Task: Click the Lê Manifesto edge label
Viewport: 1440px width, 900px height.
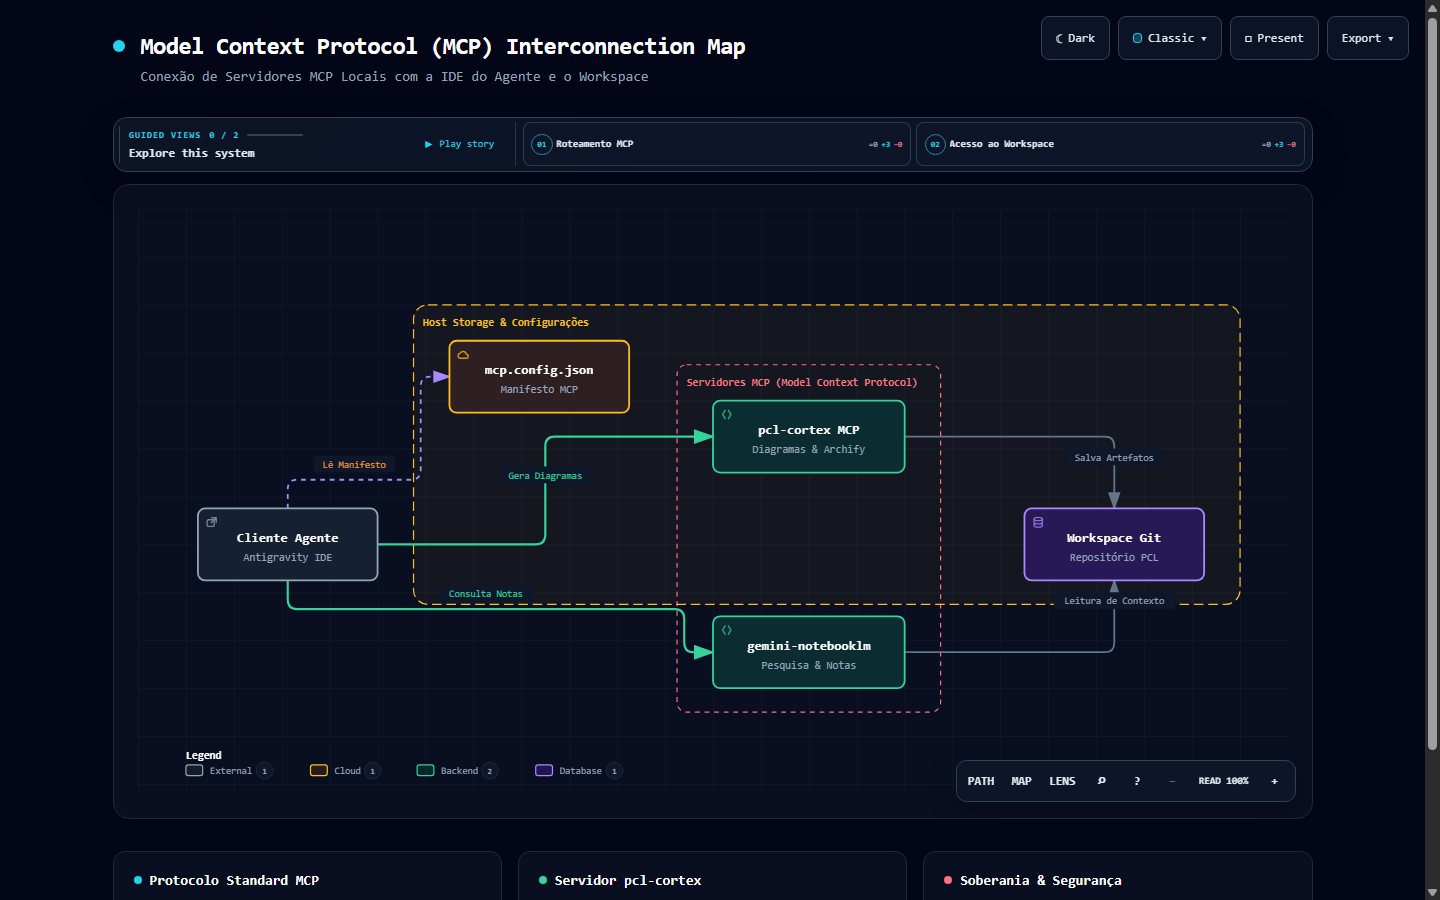Action: pyautogui.click(x=354, y=465)
